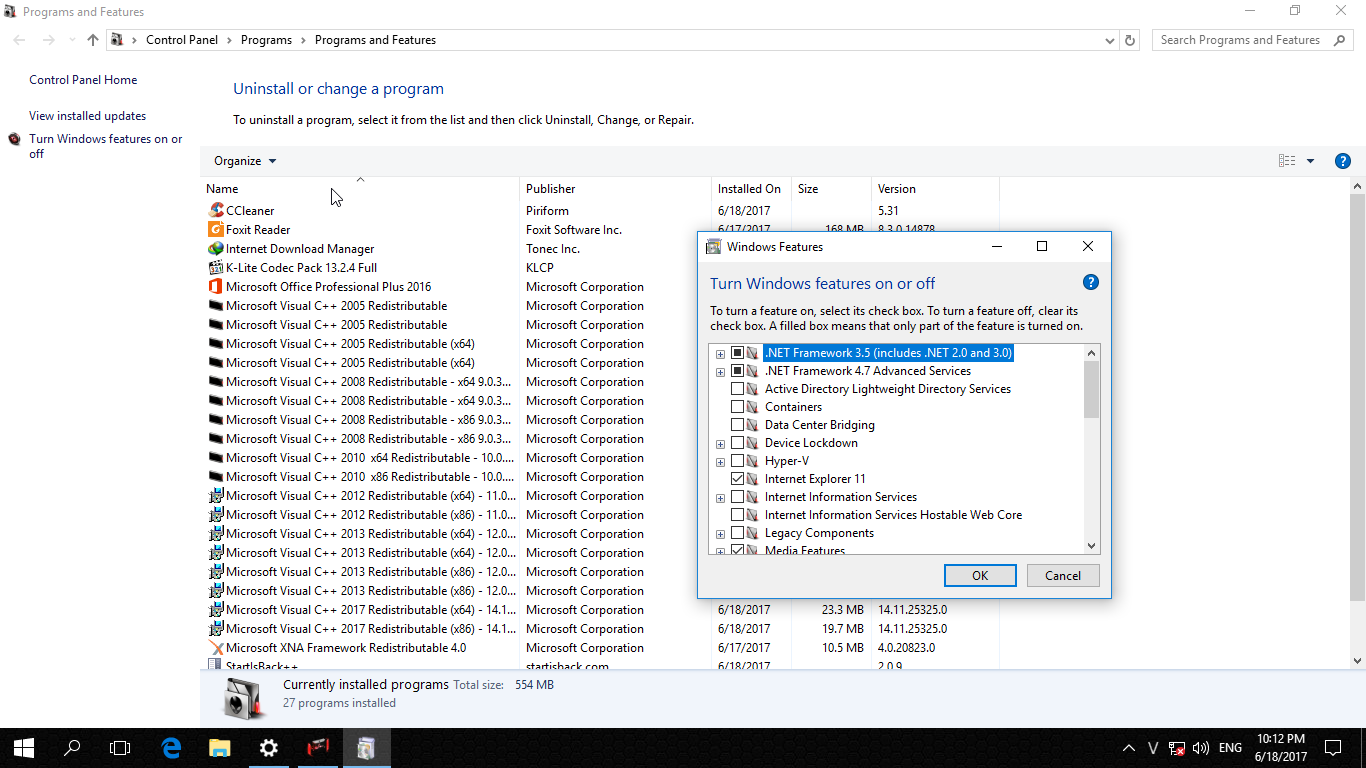Enable the Hyper-V checkbox
Image resolution: width=1366 pixels, height=768 pixels.
tap(738, 461)
